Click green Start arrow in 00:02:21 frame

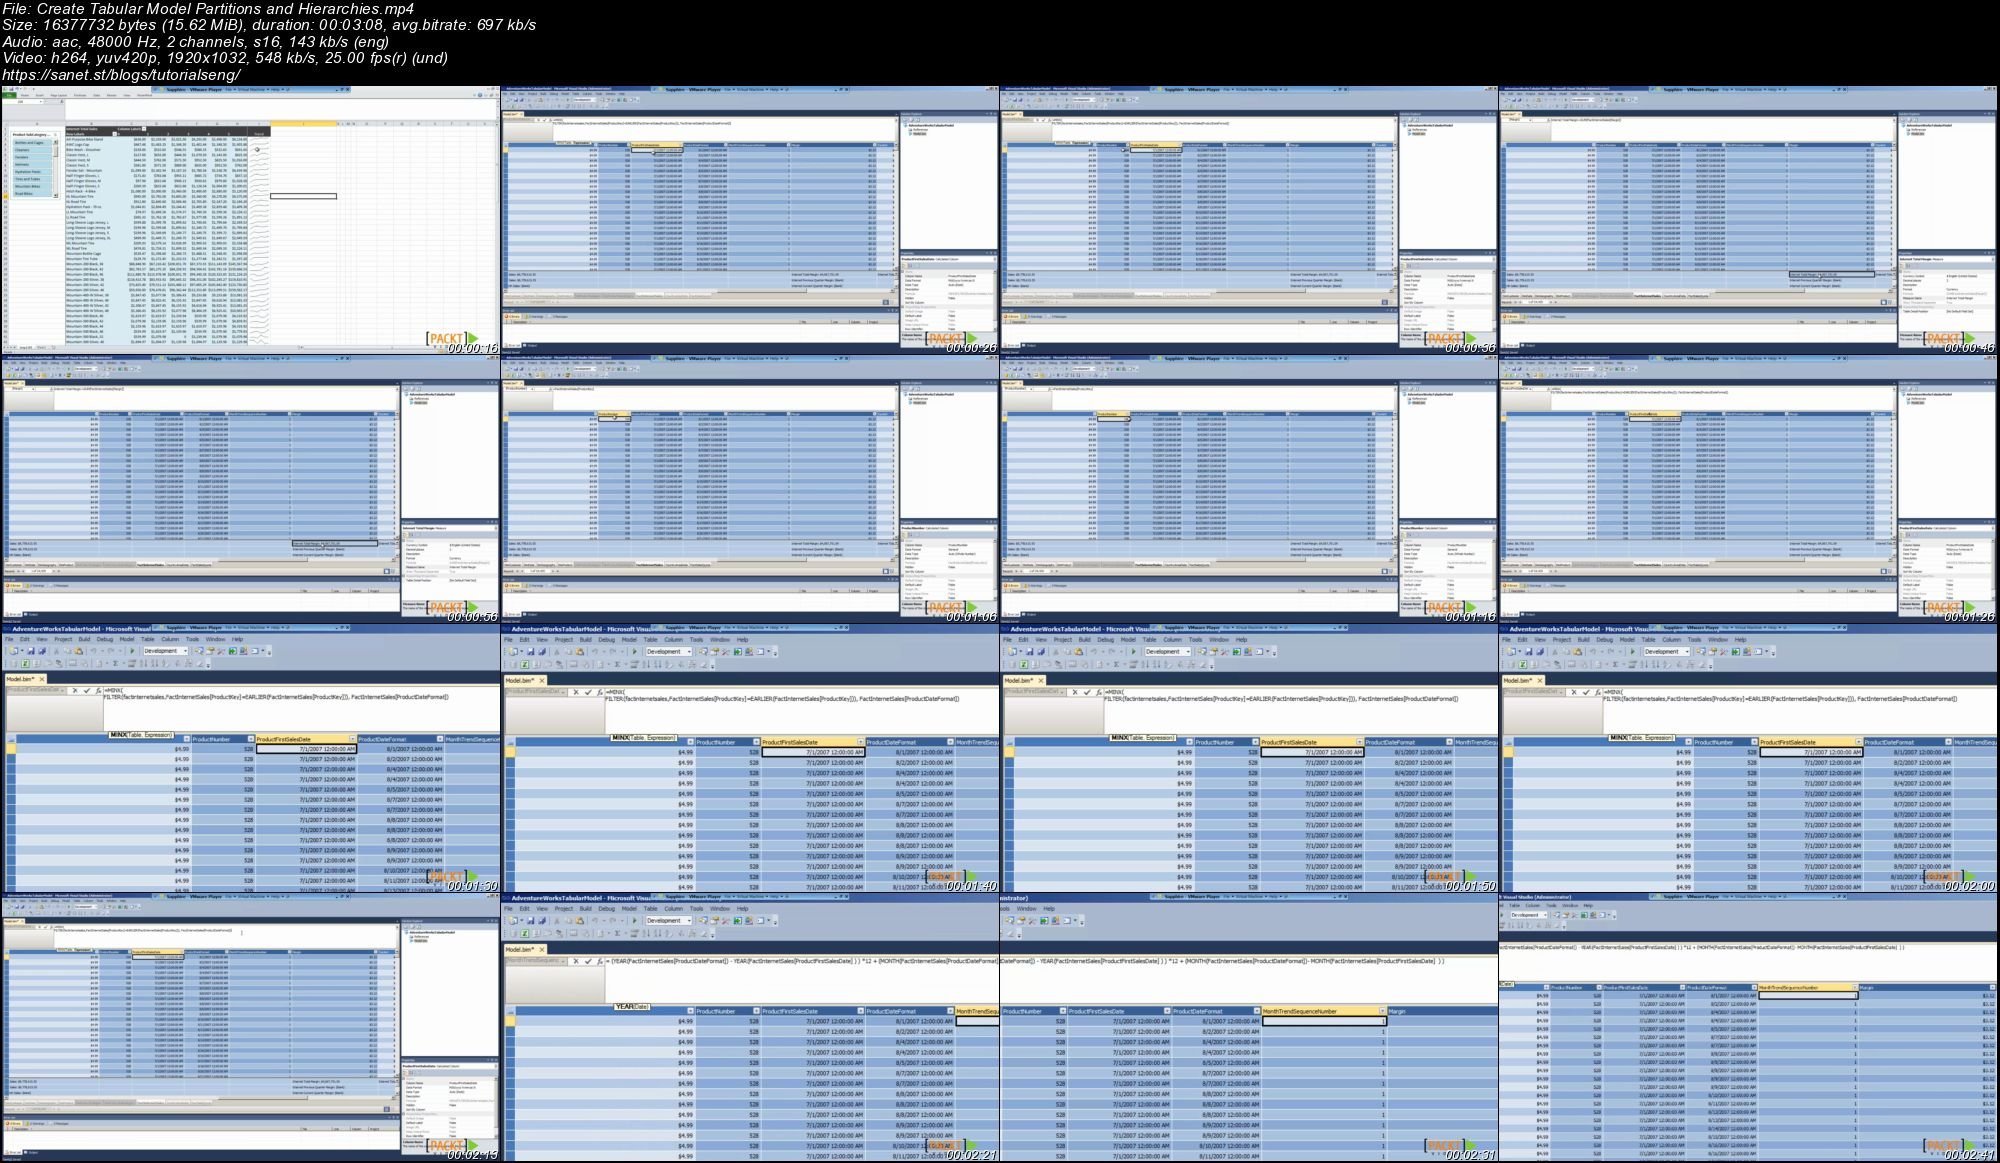634,920
